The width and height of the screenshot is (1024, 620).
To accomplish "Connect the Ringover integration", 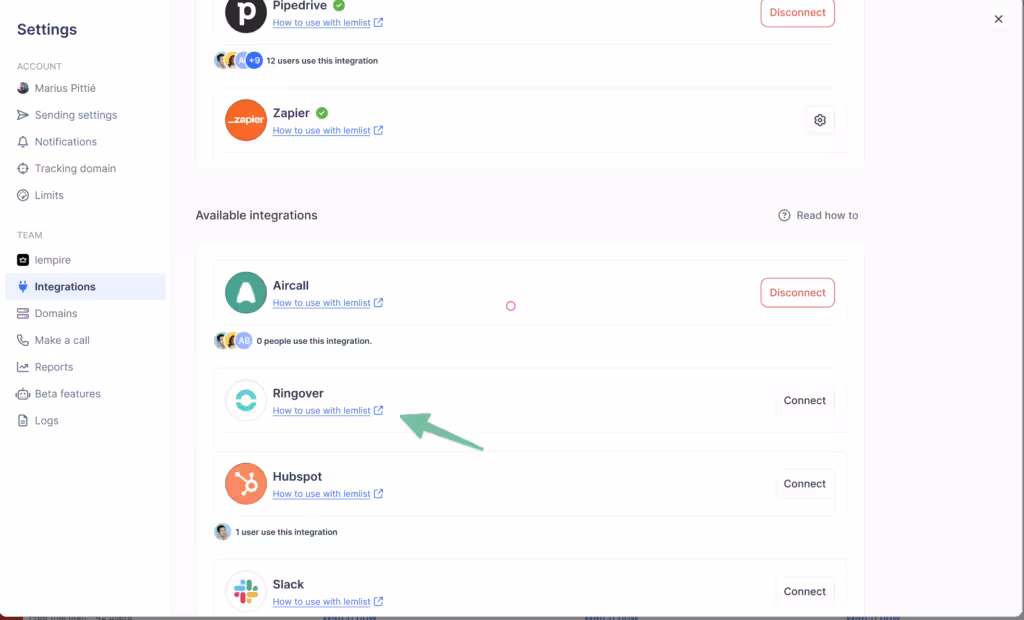I will click(x=804, y=401).
